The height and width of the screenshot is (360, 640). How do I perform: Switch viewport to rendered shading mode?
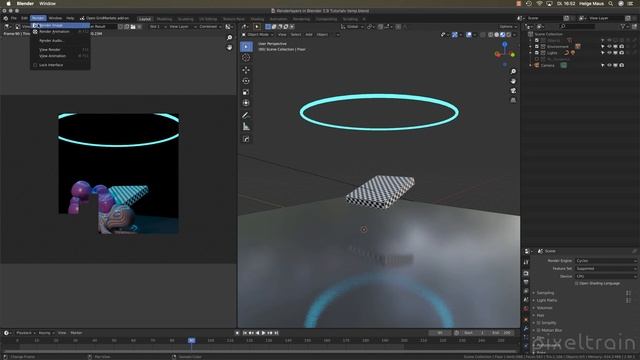click(509, 35)
